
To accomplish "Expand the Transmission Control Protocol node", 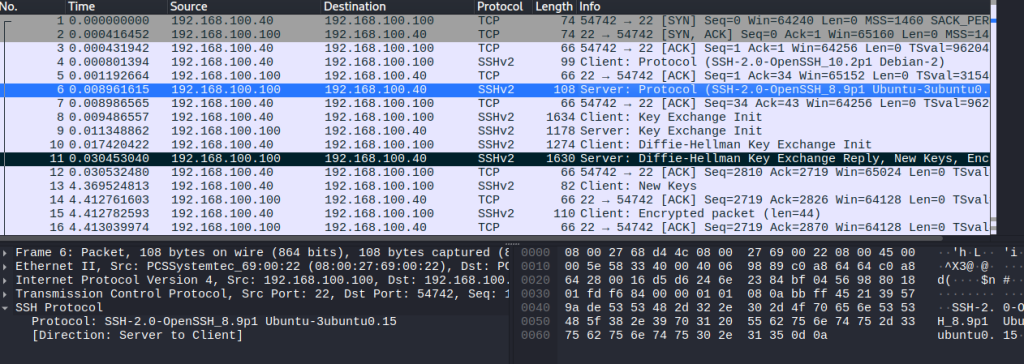I will [6, 293].
